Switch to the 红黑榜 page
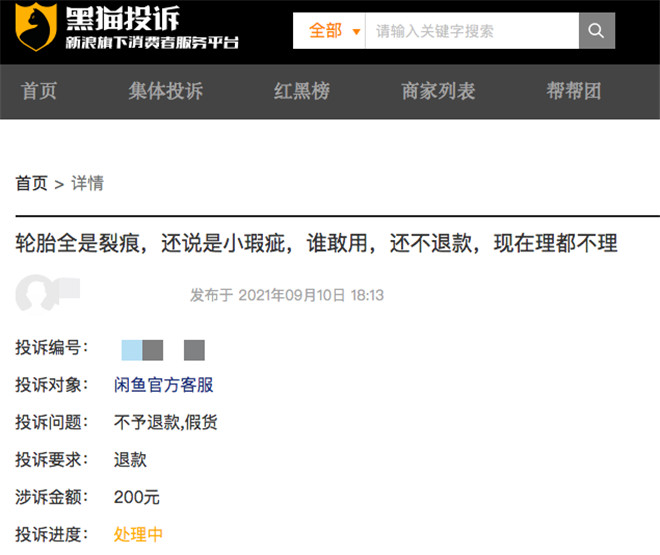The height and width of the screenshot is (555, 660). pyautogui.click(x=301, y=91)
